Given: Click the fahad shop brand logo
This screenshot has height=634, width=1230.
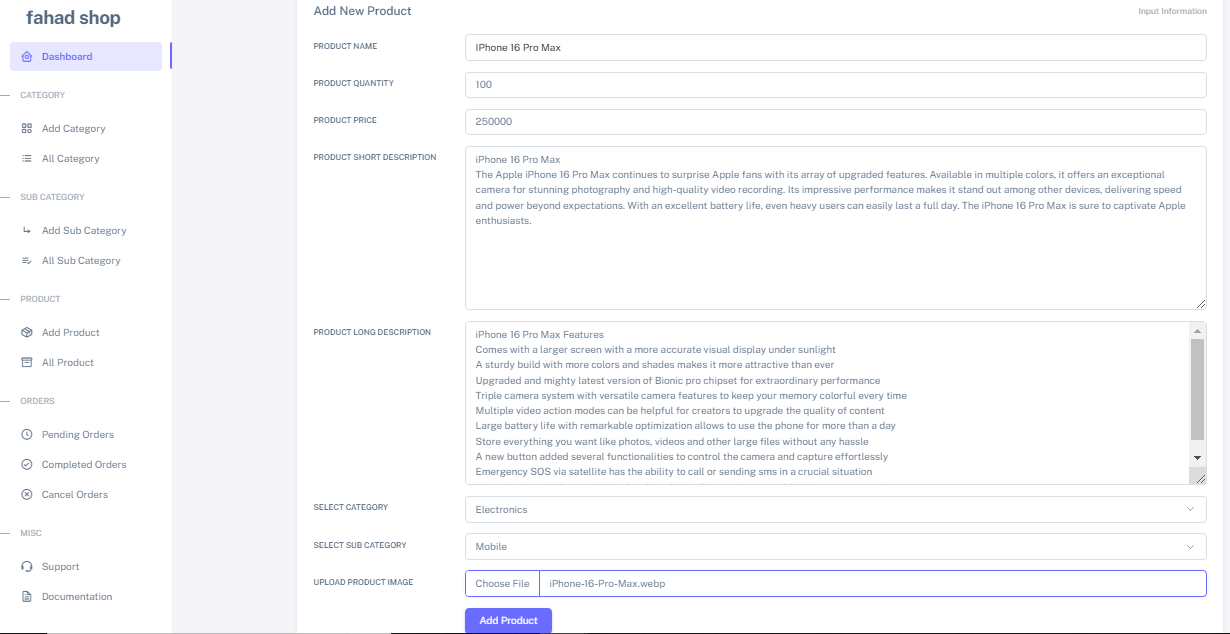Looking at the screenshot, I should coord(73,18).
